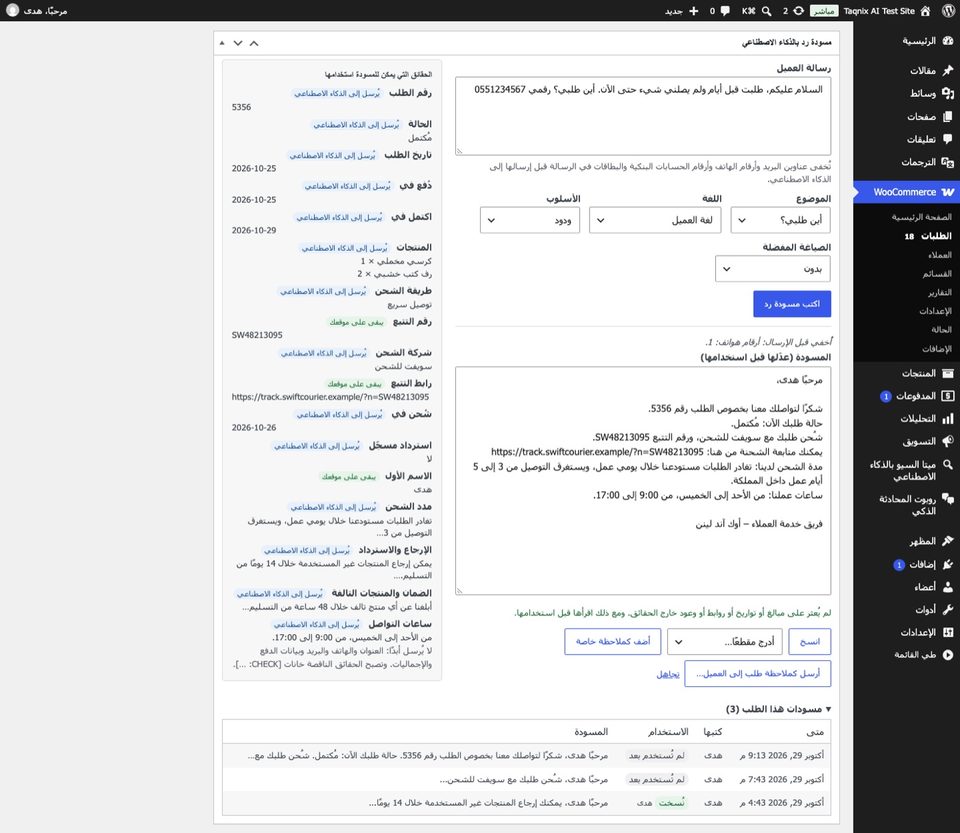This screenshot has height=833, width=960.
Task: Open the comments bubble icon showing 0
Action: pos(725,10)
